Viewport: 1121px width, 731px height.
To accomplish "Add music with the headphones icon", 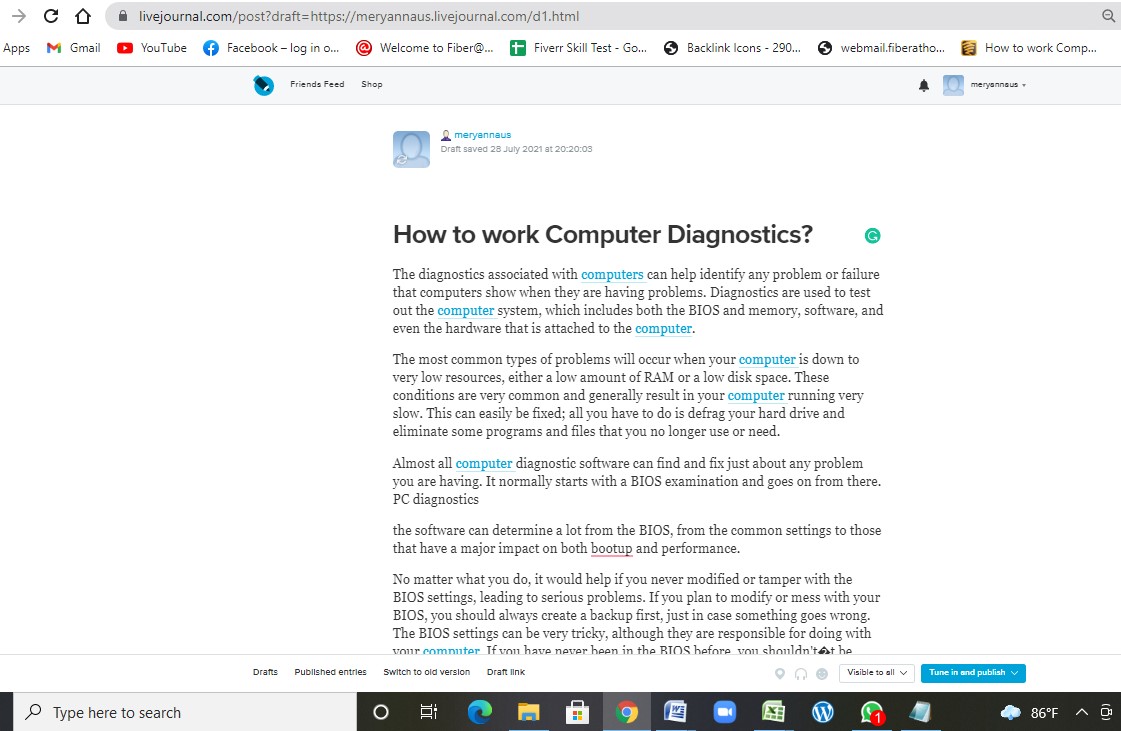I will pyautogui.click(x=801, y=673).
